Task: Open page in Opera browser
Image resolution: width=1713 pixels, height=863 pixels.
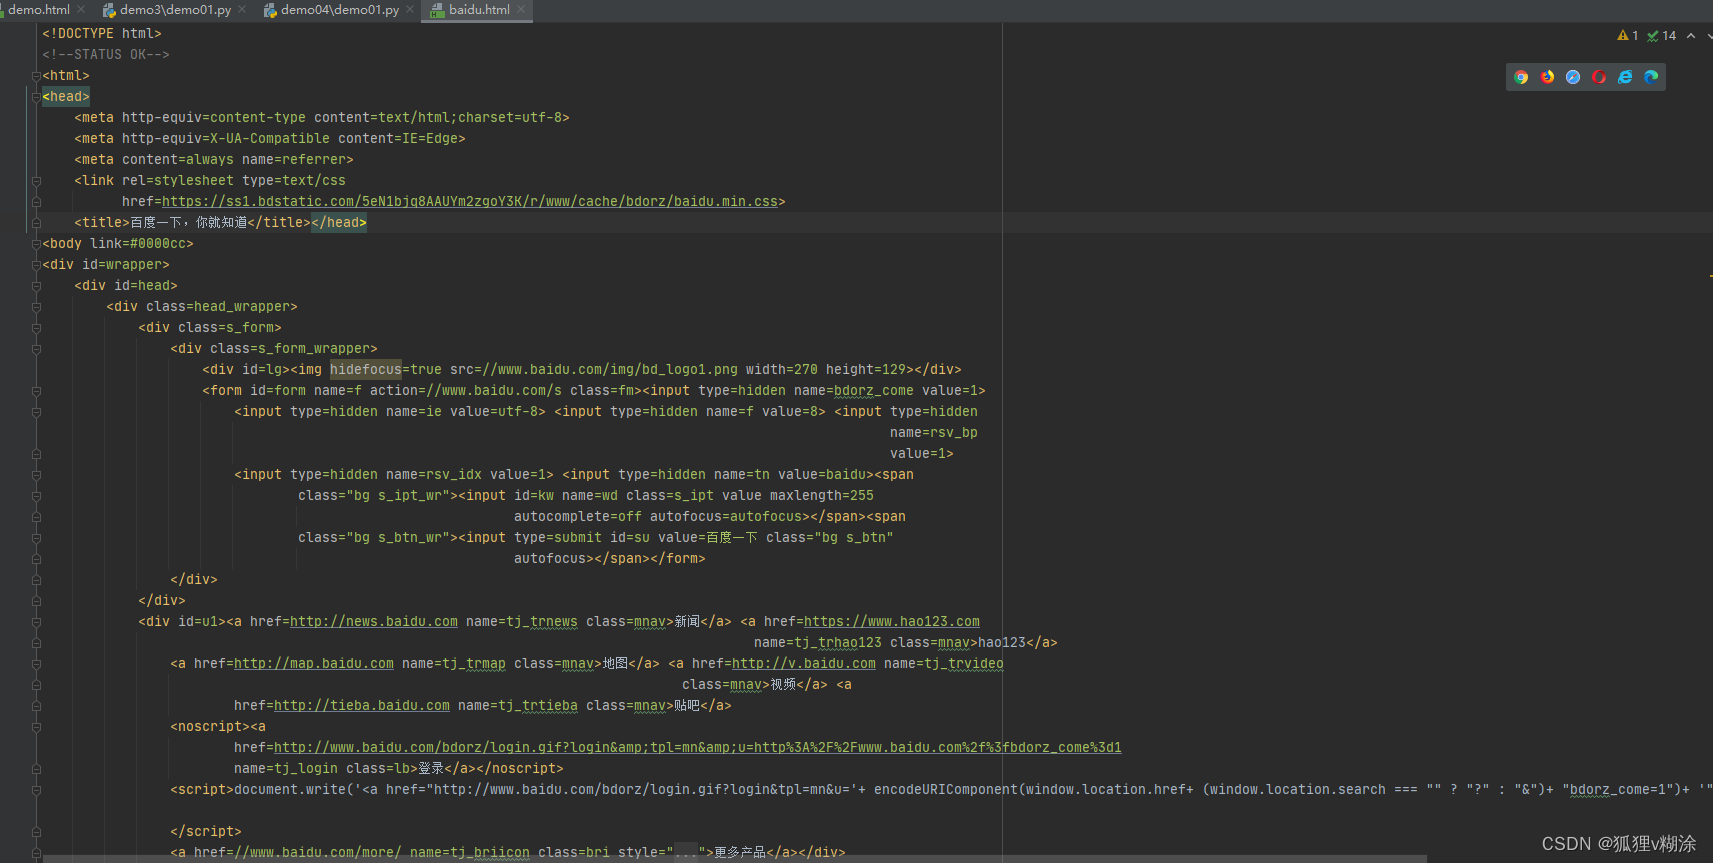Action: pyautogui.click(x=1599, y=77)
